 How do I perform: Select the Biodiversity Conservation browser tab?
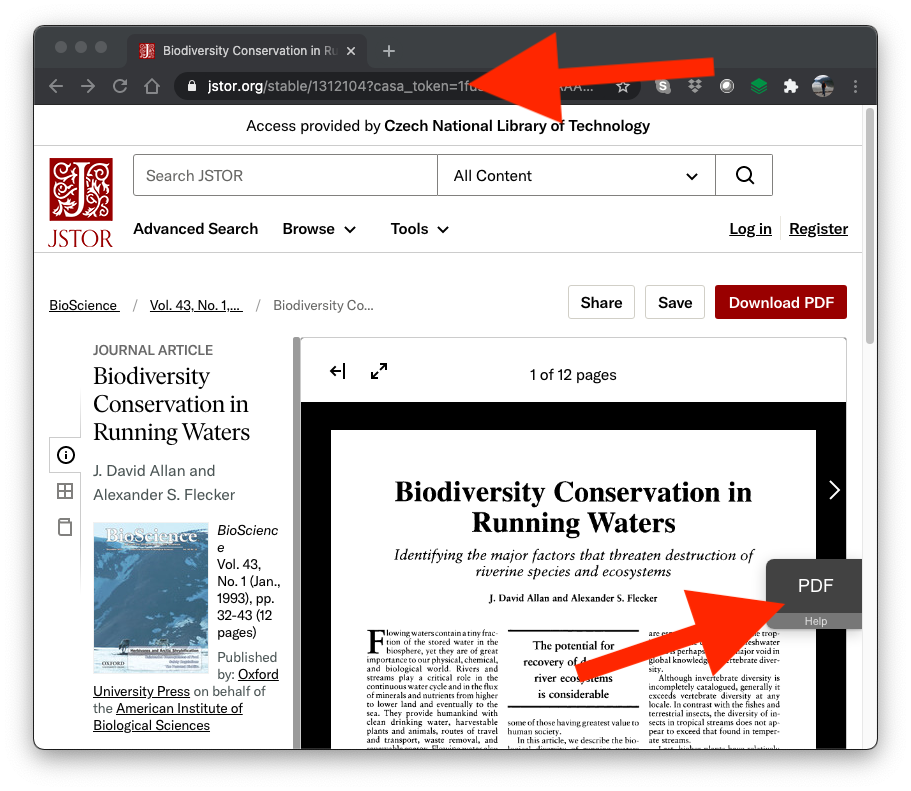tap(247, 51)
